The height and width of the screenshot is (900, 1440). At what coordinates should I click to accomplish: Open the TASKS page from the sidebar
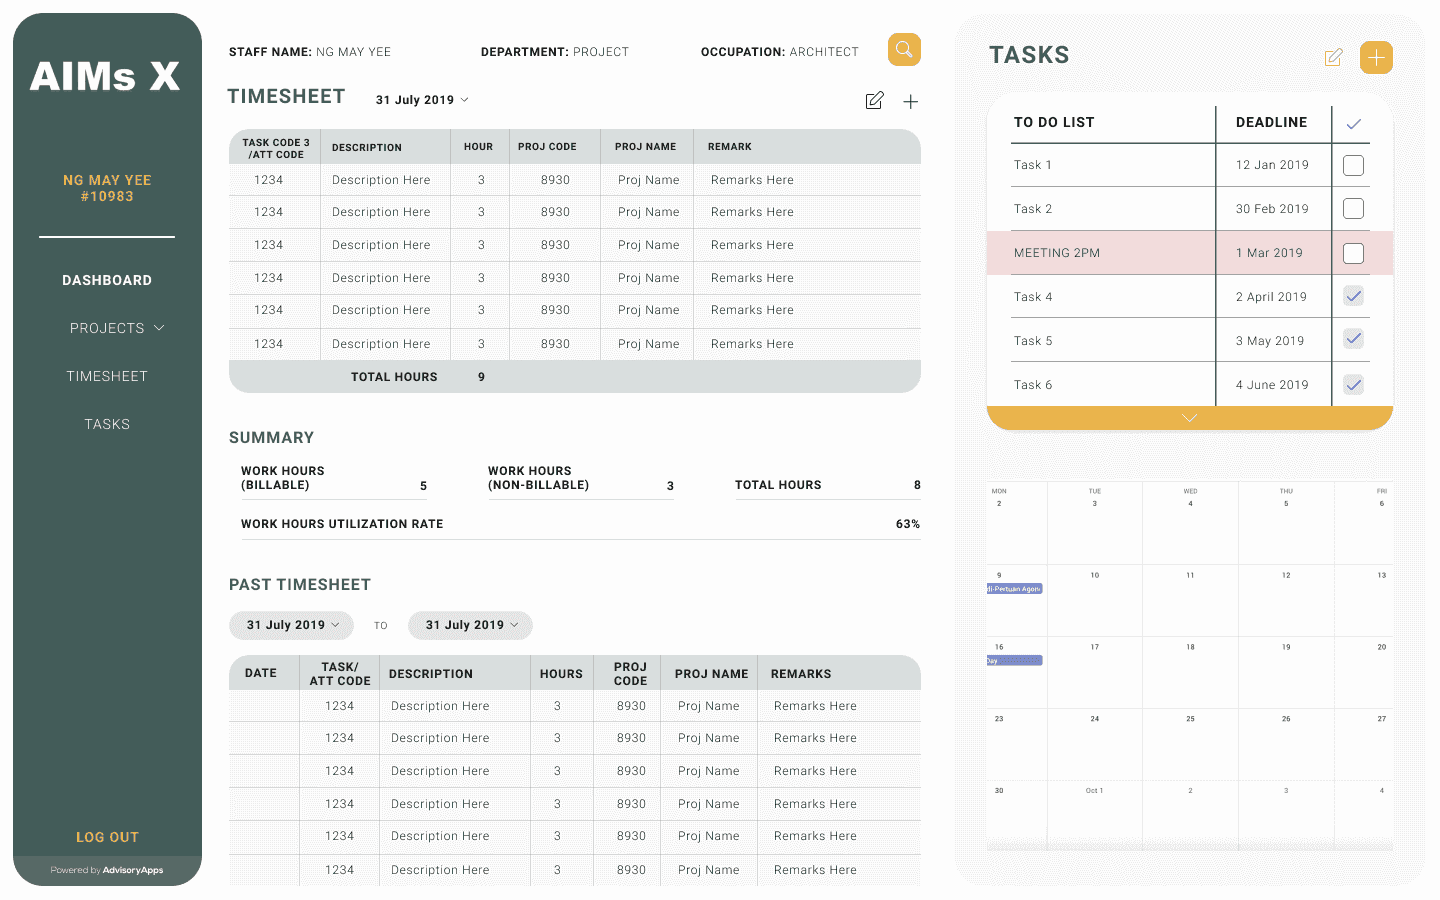[x=107, y=424]
